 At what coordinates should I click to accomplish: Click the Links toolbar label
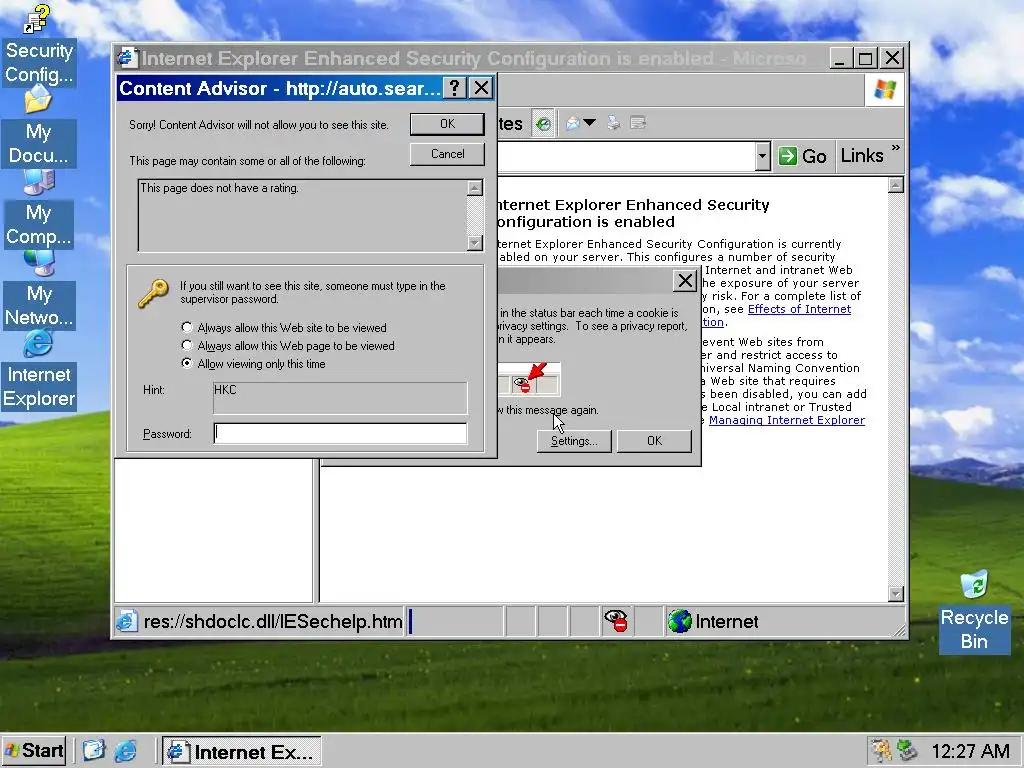click(861, 155)
